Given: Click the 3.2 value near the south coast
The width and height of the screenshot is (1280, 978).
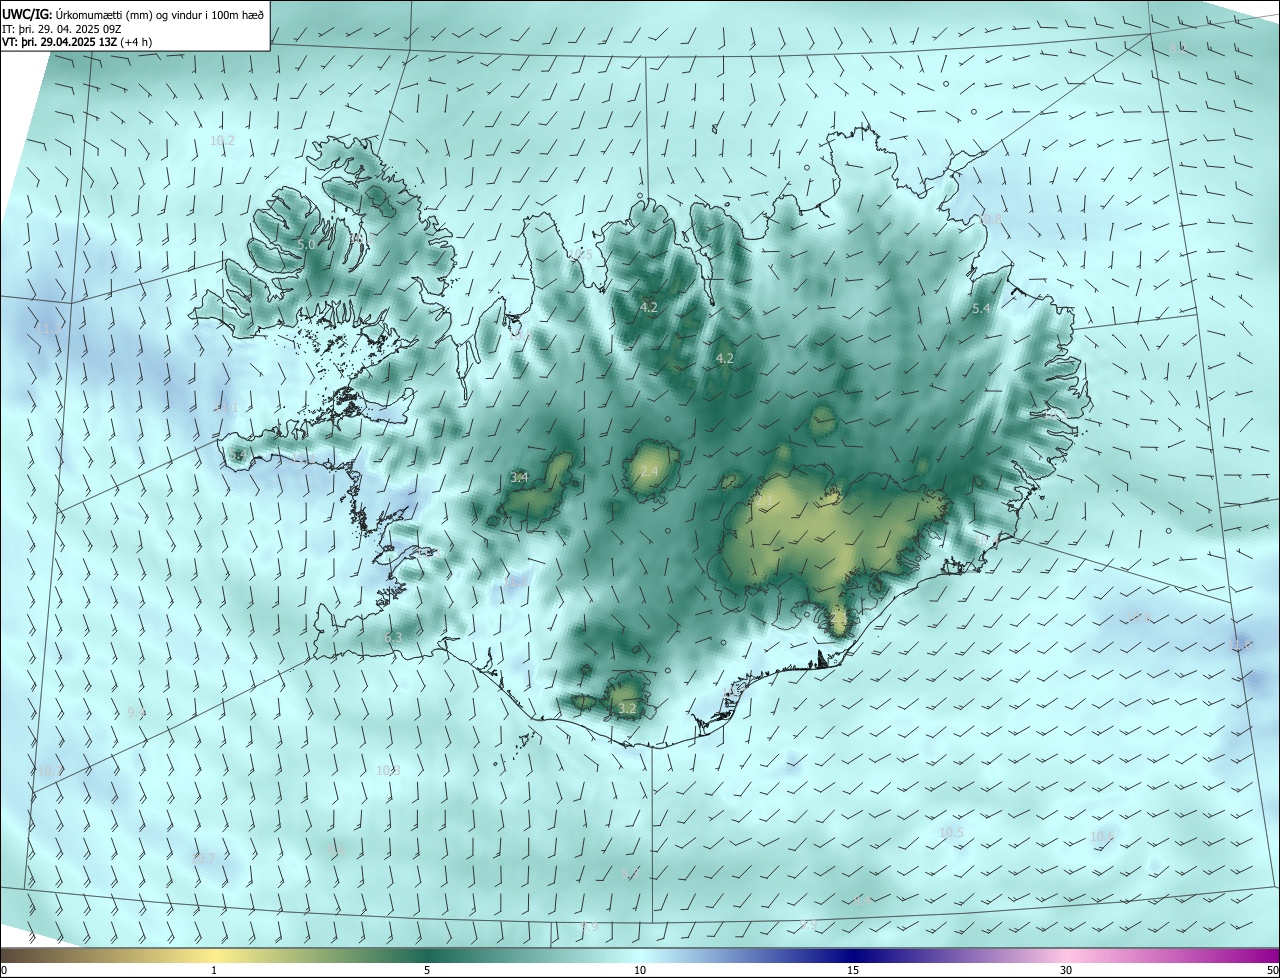Looking at the screenshot, I should pos(627,708).
